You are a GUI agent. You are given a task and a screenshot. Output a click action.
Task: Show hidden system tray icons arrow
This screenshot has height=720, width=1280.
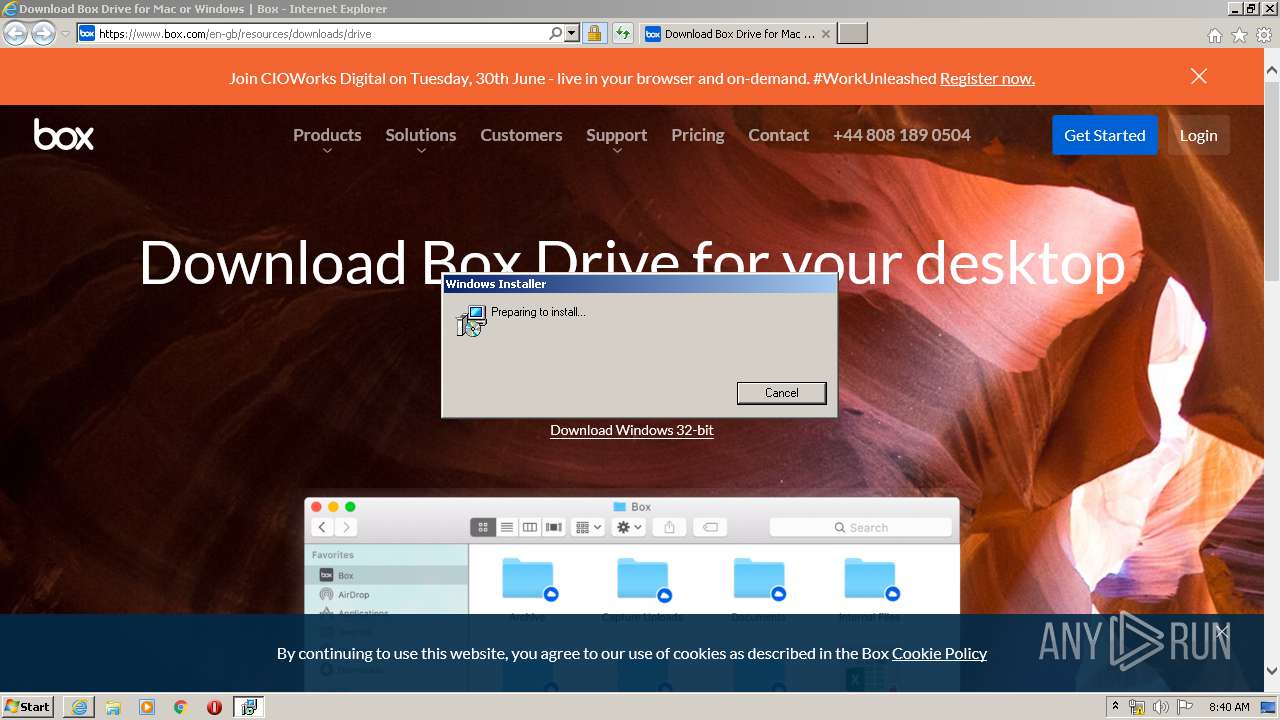1115,707
